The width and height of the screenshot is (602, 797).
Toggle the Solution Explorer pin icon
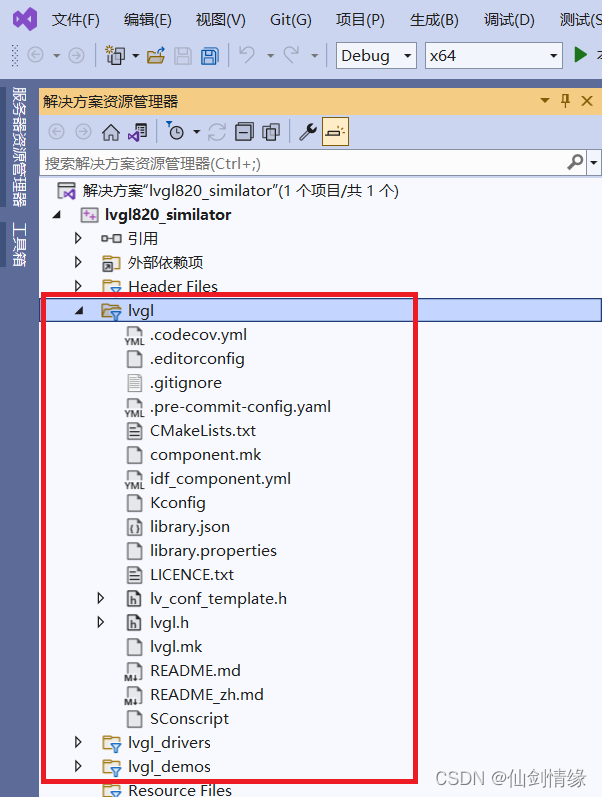(565, 101)
